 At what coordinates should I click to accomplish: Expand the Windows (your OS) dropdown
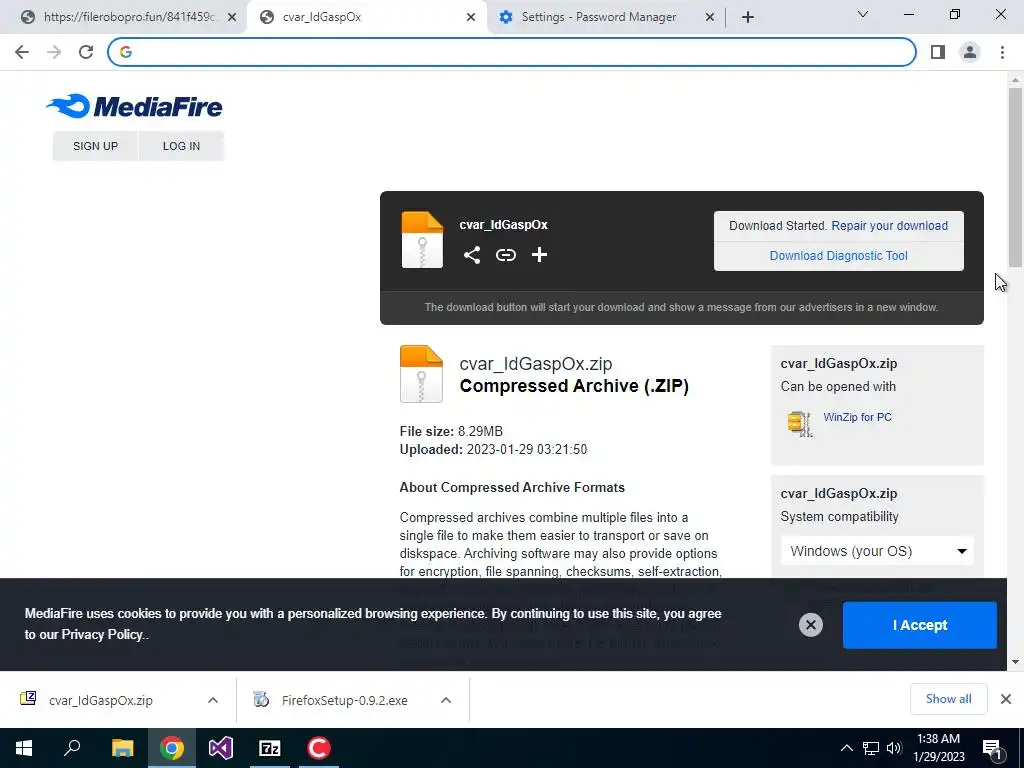pyautogui.click(x=877, y=551)
